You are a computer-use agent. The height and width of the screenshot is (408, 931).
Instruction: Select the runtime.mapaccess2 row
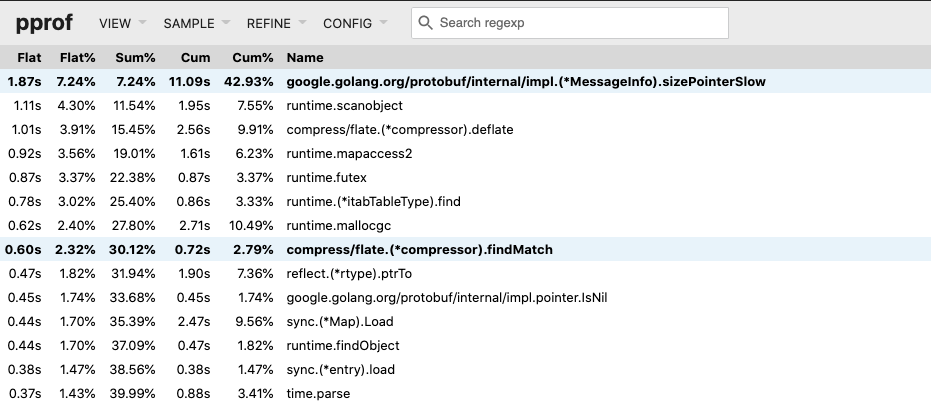coord(466,153)
